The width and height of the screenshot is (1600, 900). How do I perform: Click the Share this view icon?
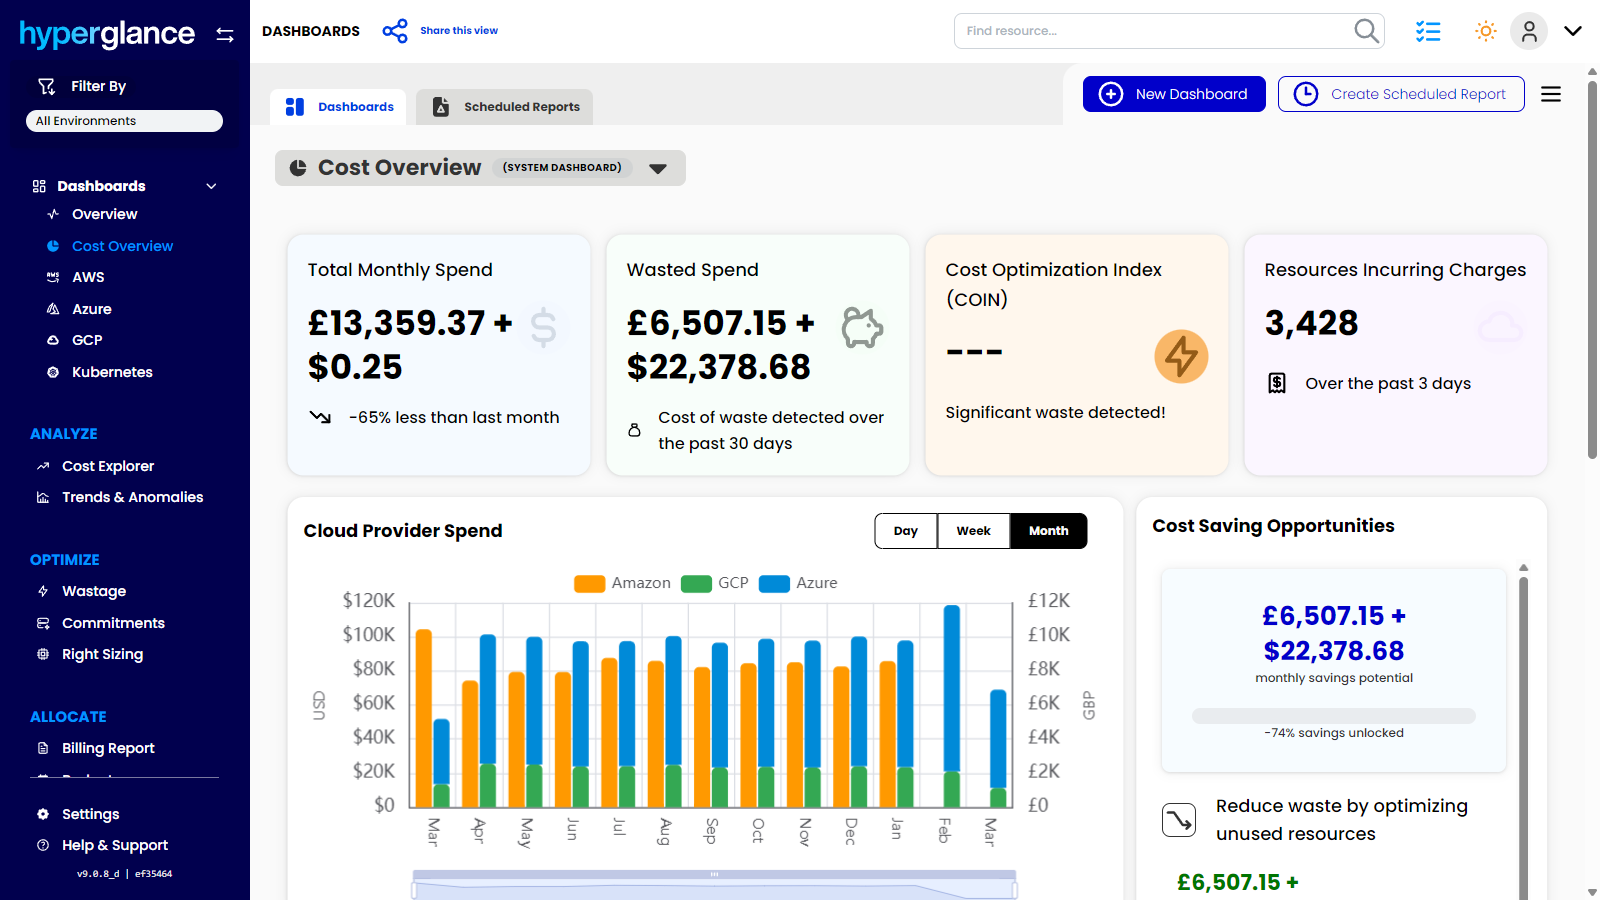395,31
